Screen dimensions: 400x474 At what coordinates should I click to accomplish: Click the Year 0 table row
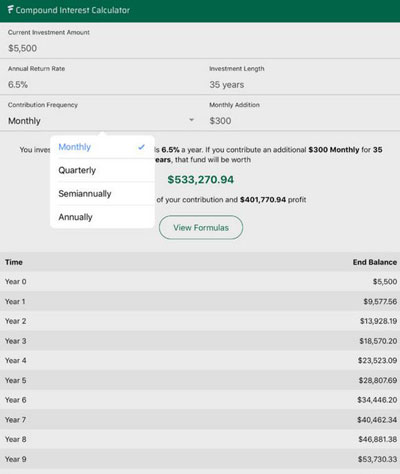click(200, 282)
